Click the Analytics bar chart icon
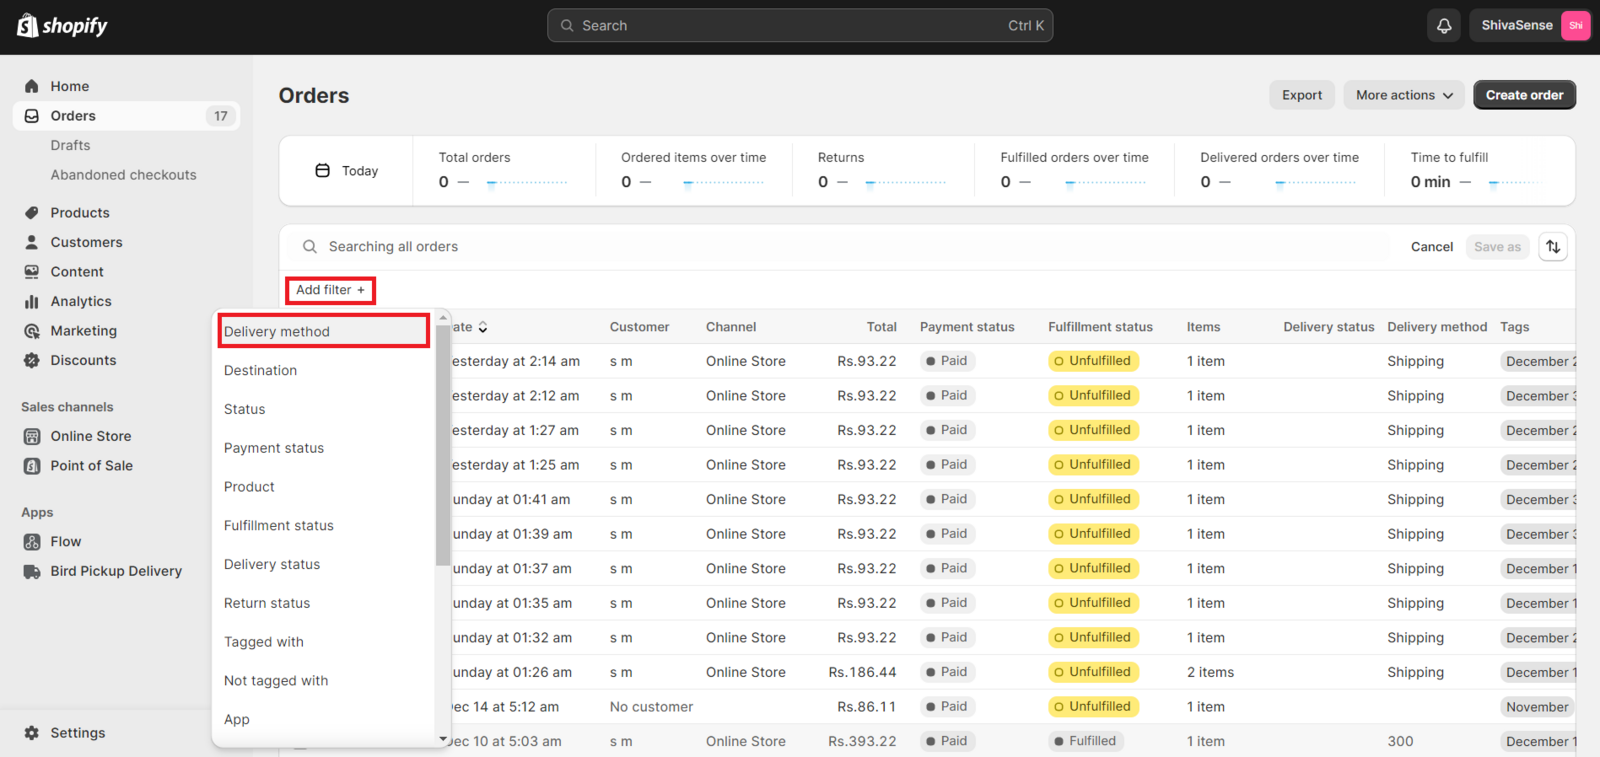The width and height of the screenshot is (1600, 757). 32,301
